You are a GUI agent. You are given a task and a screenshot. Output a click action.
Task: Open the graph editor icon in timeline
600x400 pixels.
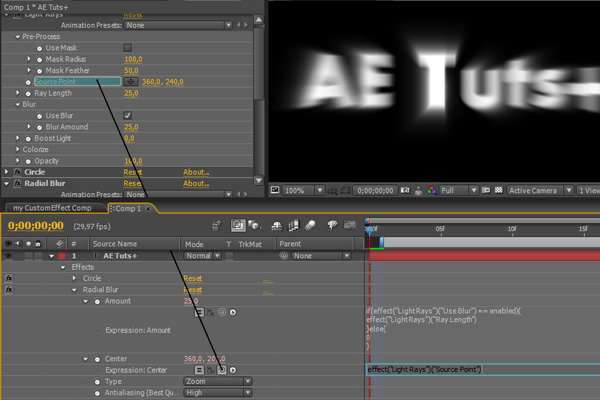350,225
